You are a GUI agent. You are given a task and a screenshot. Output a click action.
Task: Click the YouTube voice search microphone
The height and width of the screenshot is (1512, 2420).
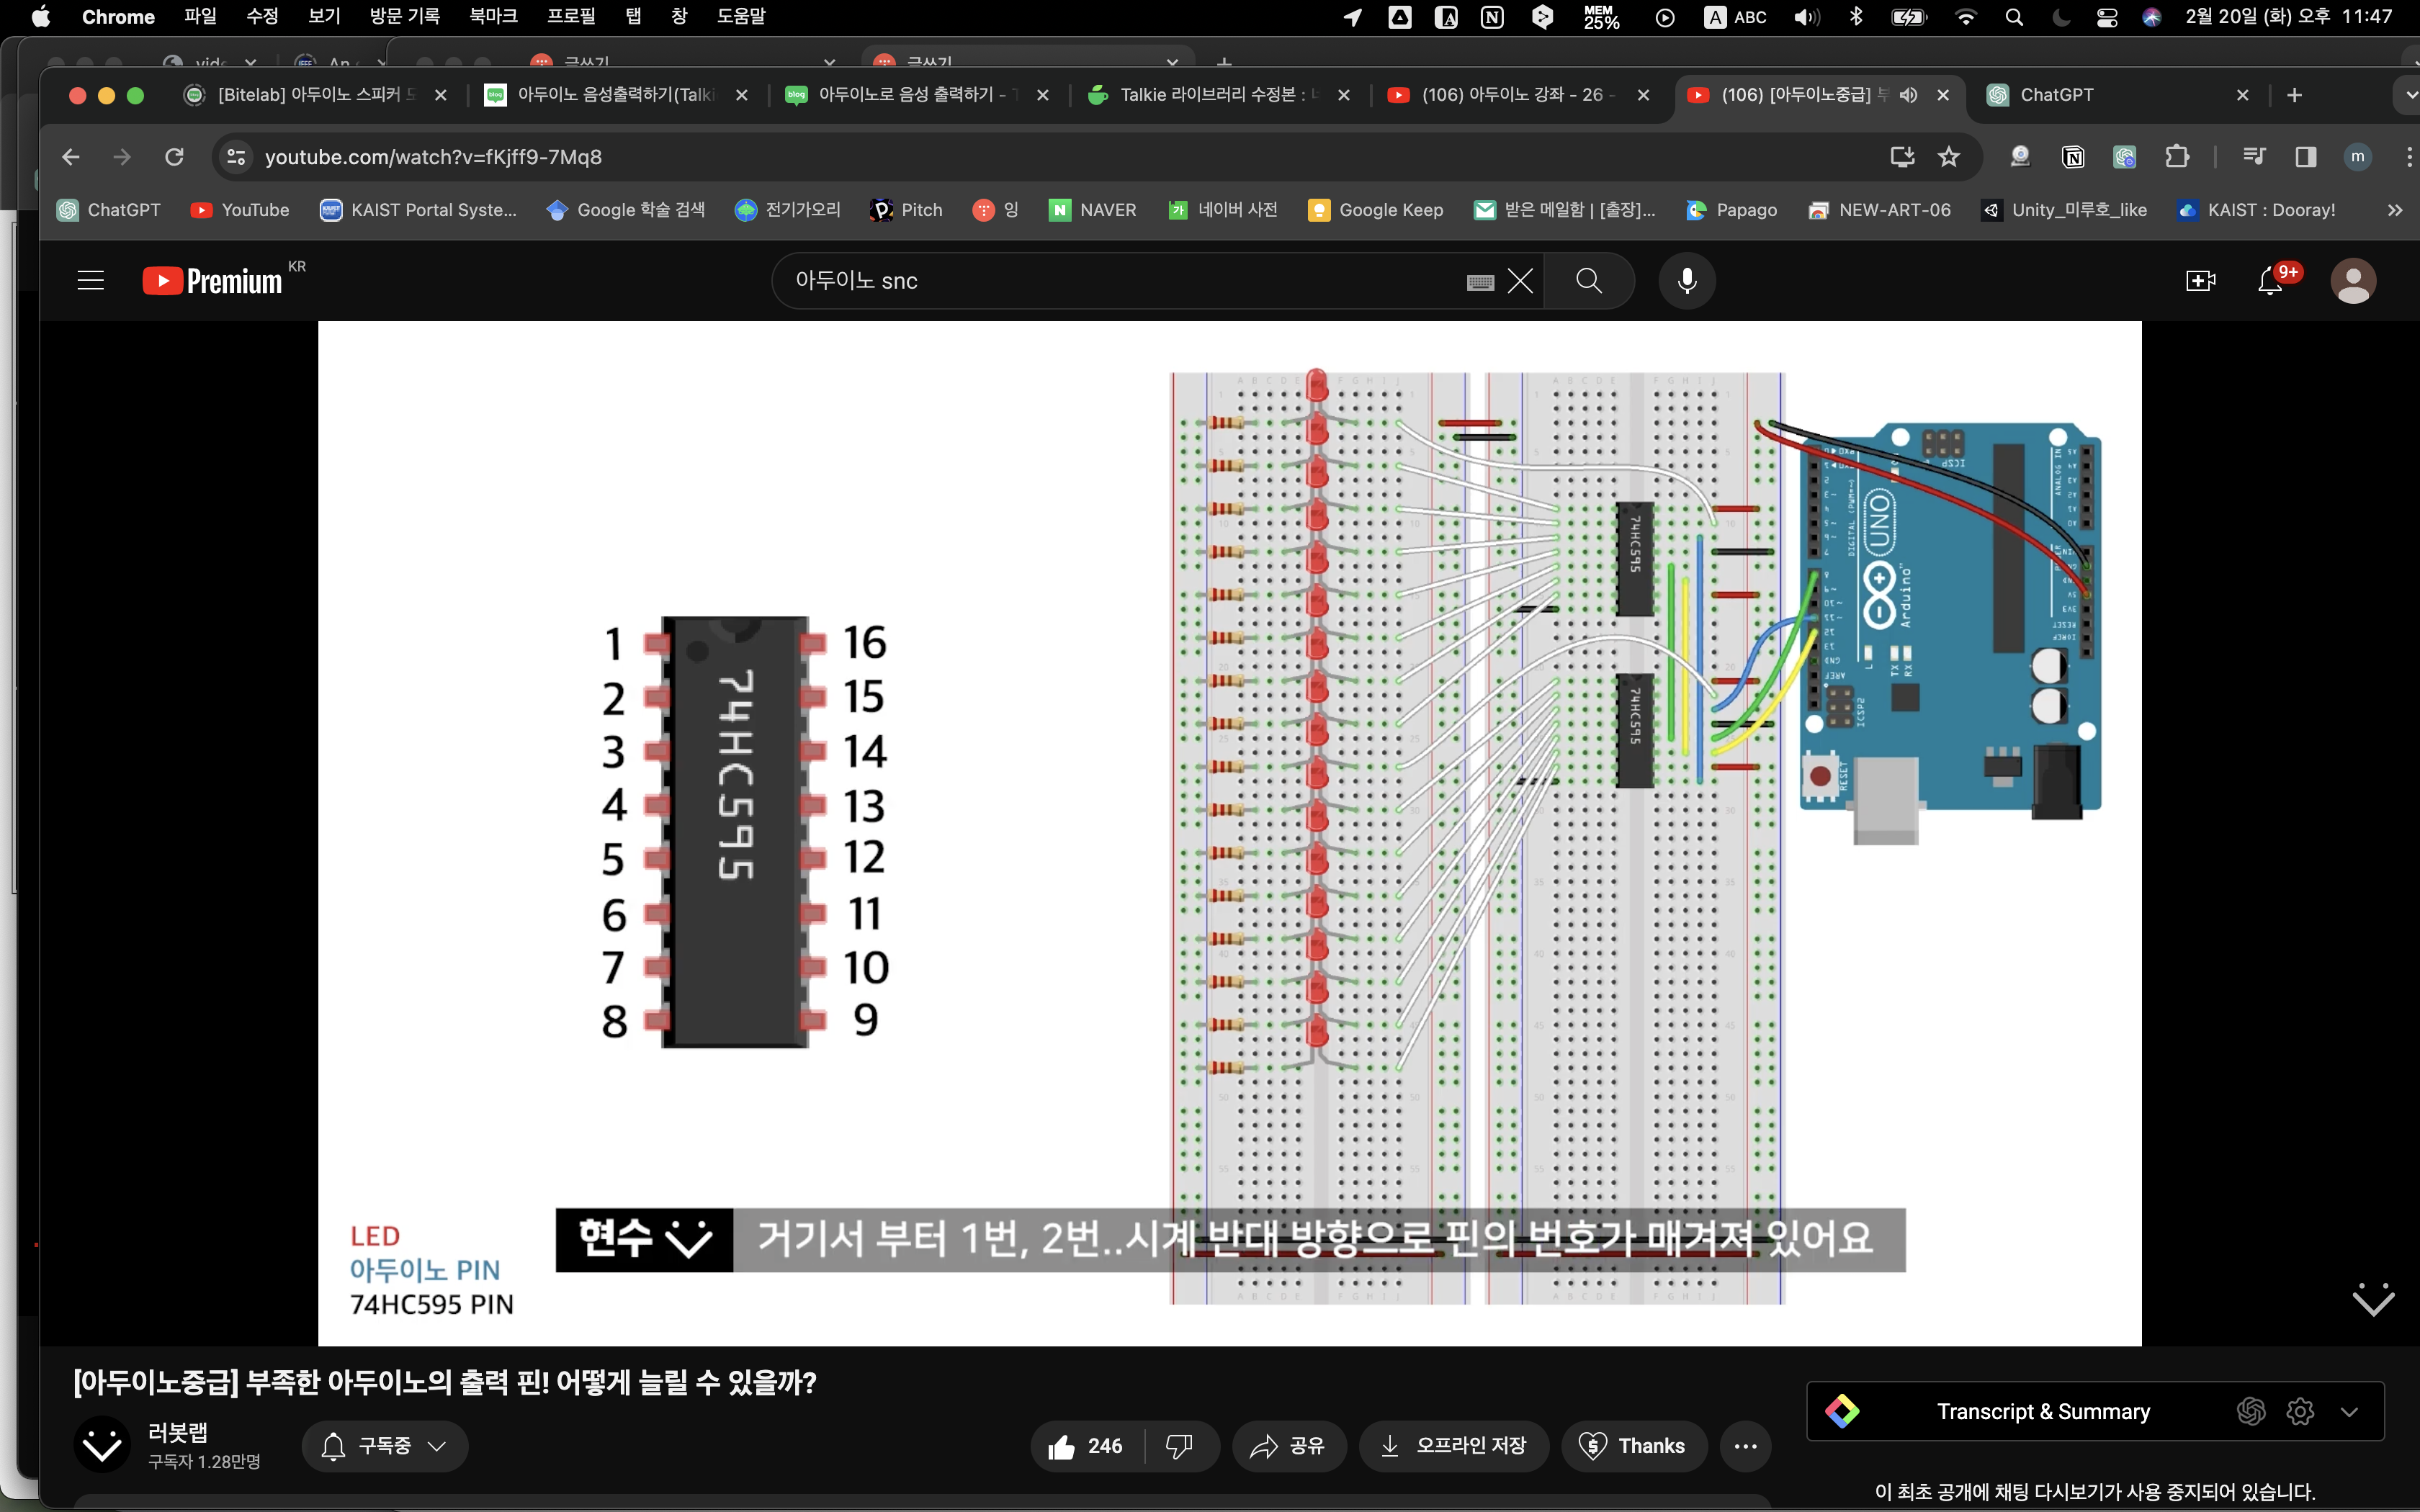[1686, 281]
